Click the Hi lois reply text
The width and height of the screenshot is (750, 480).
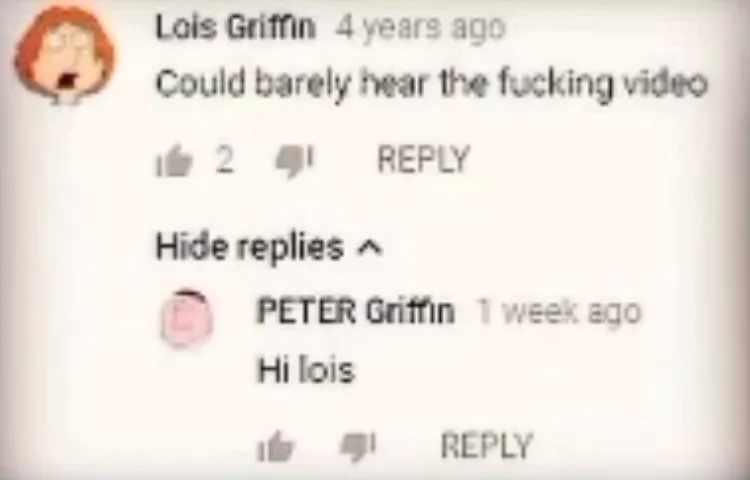pos(306,370)
